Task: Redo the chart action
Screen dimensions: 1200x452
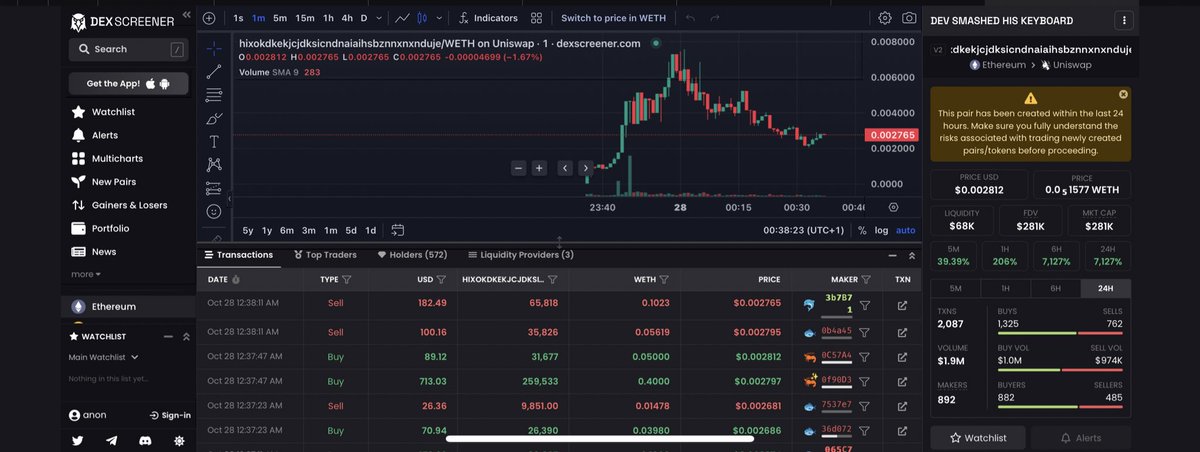Action: click(716, 18)
